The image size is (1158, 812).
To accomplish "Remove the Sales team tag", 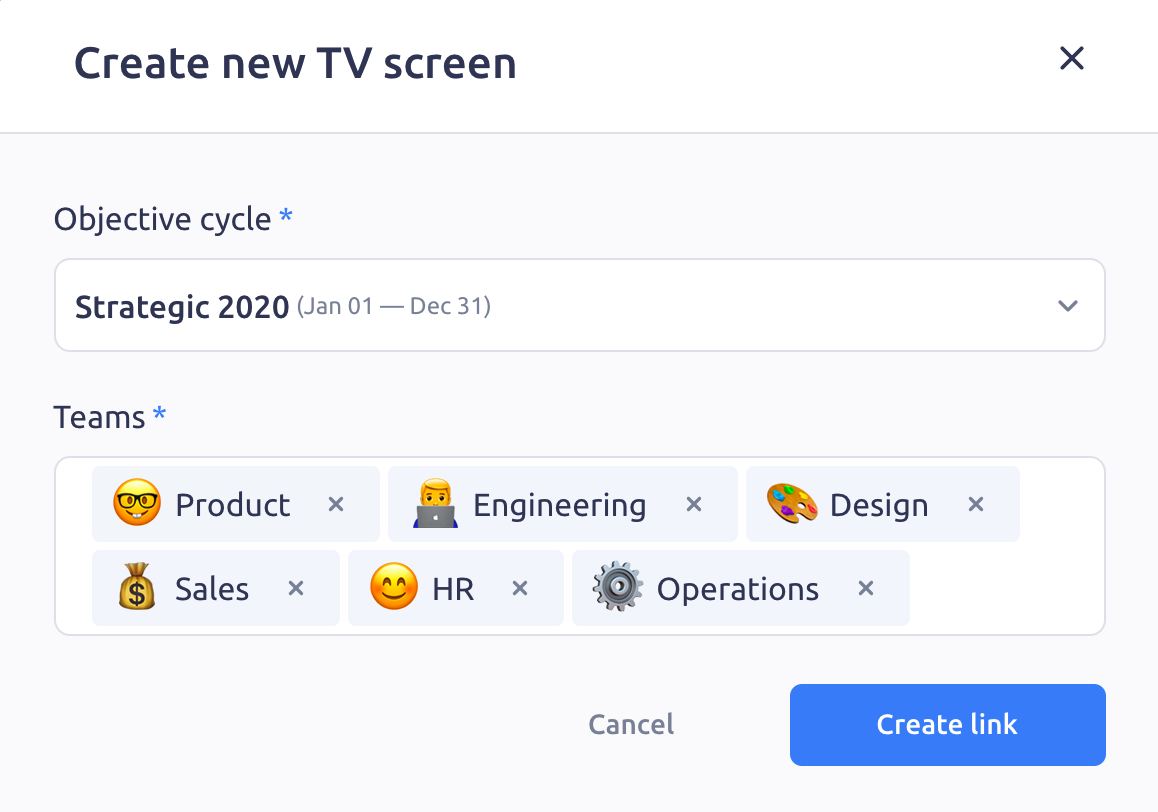I will click(296, 588).
